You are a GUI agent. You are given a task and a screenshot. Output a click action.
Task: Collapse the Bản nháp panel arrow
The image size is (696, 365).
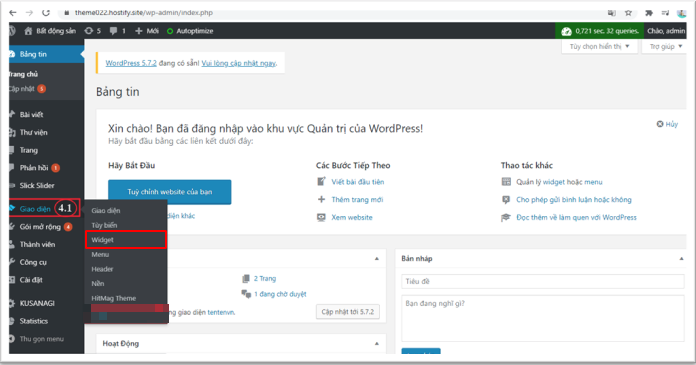(681, 258)
